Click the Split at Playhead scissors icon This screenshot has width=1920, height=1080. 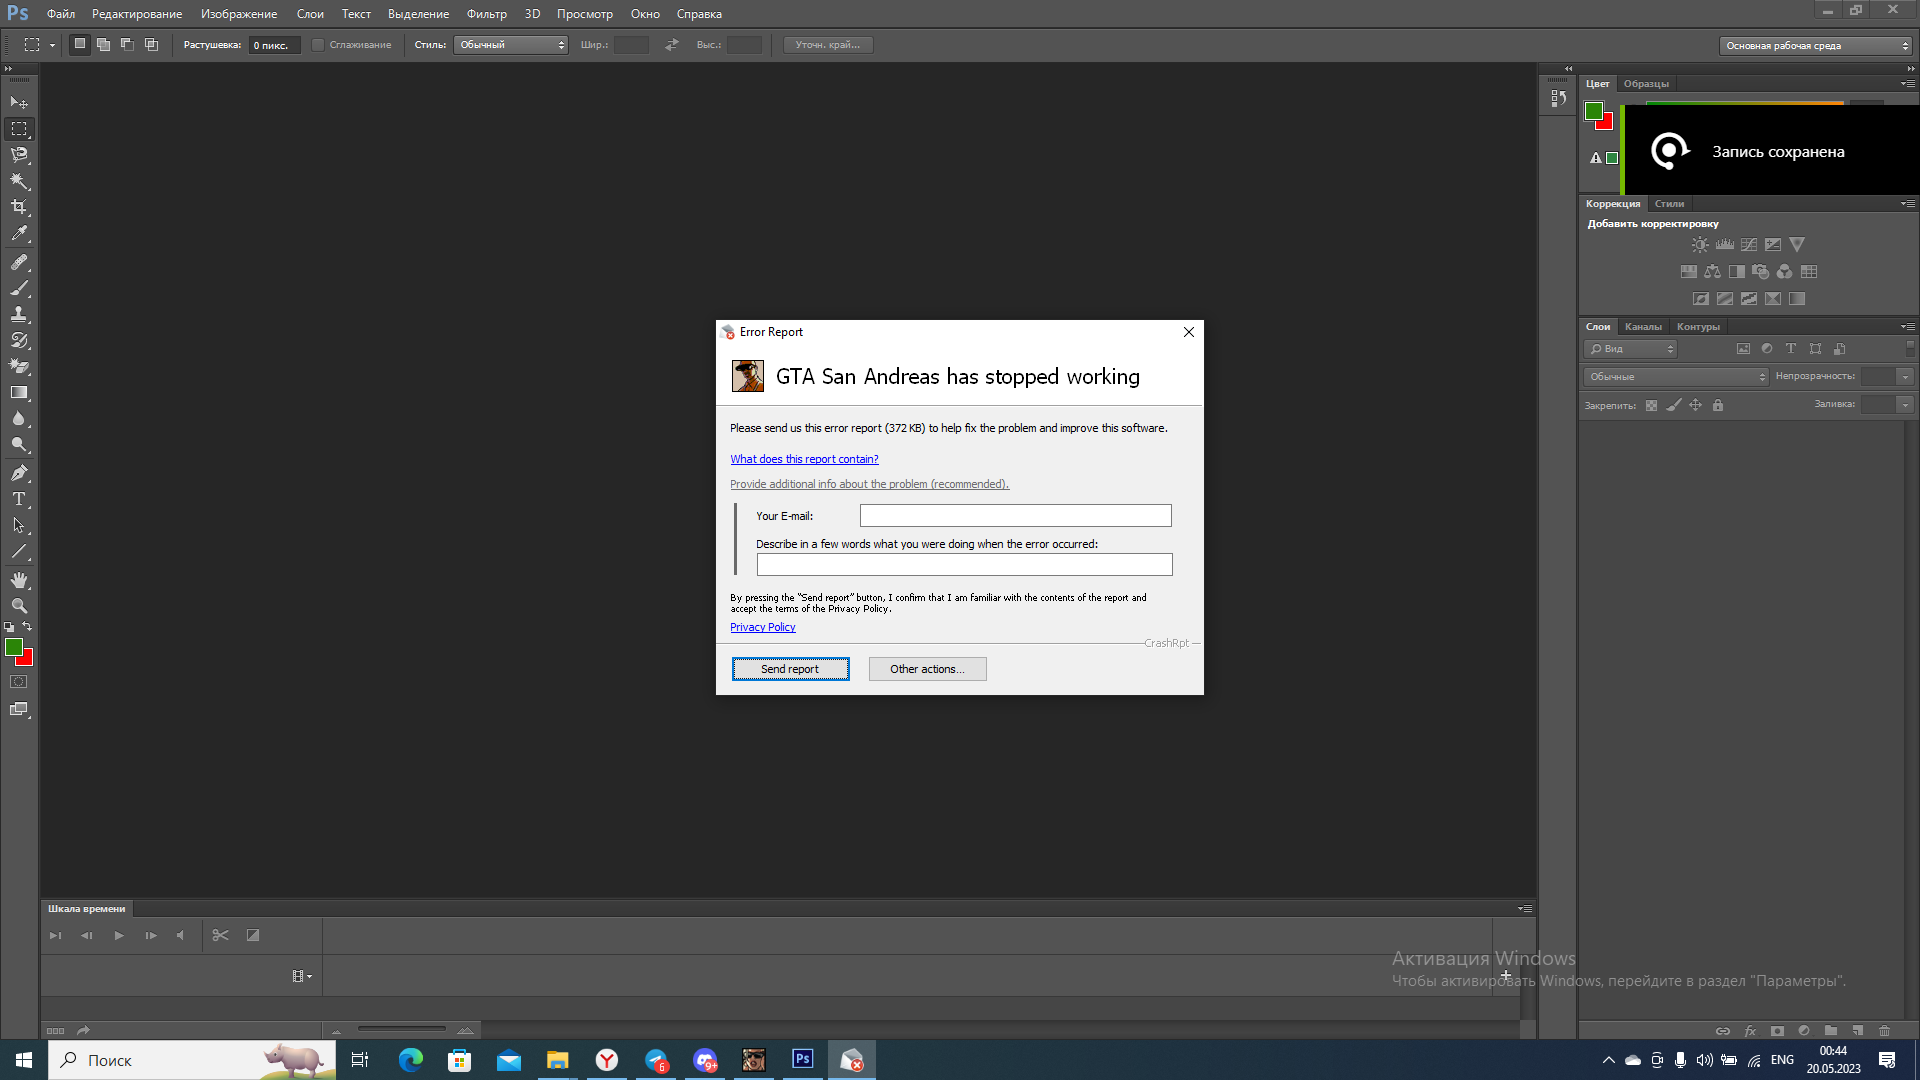[221, 936]
